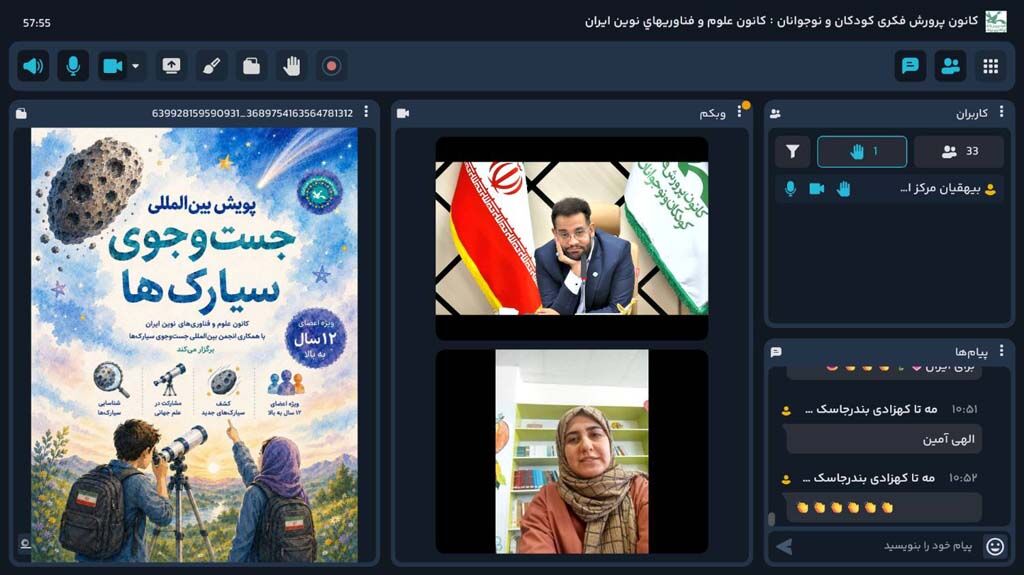The image size is (1024, 575).
Task: Send the chat message arrow
Action: pos(784,546)
